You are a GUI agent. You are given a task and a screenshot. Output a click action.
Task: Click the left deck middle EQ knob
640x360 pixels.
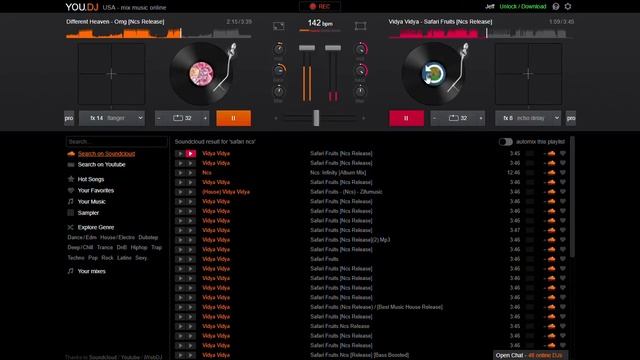point(278,70)
